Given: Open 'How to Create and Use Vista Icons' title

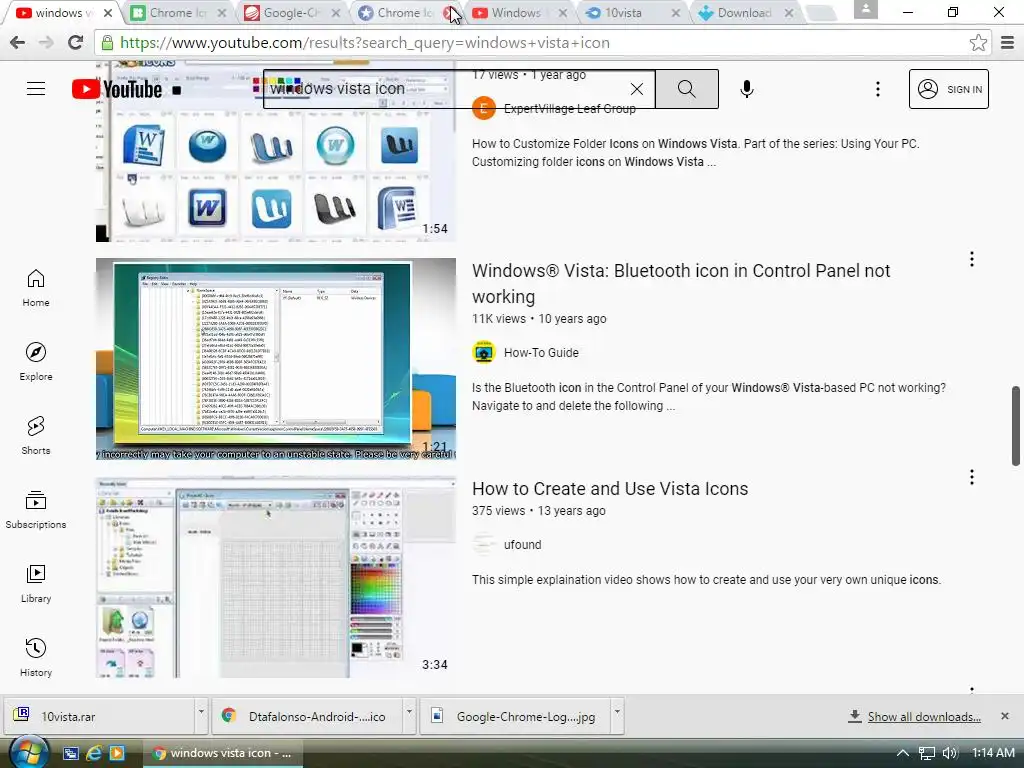Looking at the screenshot, I should tap(610, 488).
